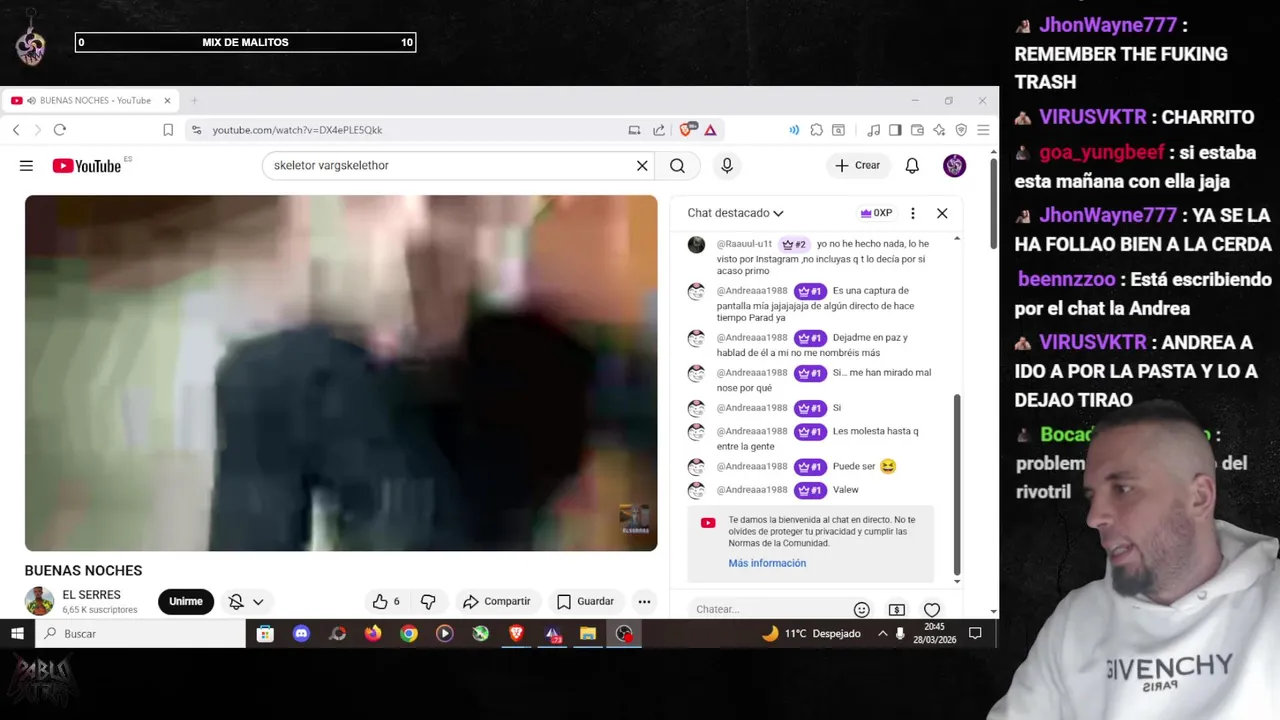Image resolution: width=1280 pixels, height=720 pixels.
Task: Share this link using the address bar share icon
Action: click(x=659, y=130)
